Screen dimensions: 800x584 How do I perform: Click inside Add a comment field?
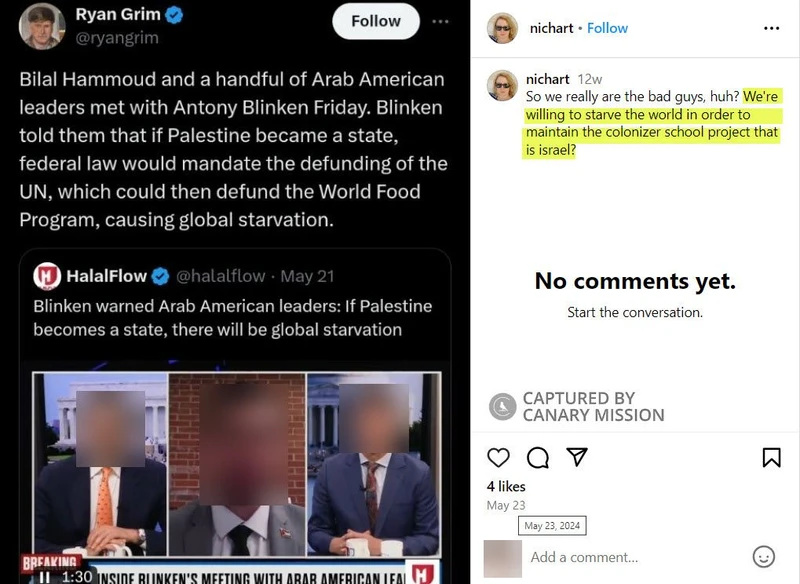638,557
